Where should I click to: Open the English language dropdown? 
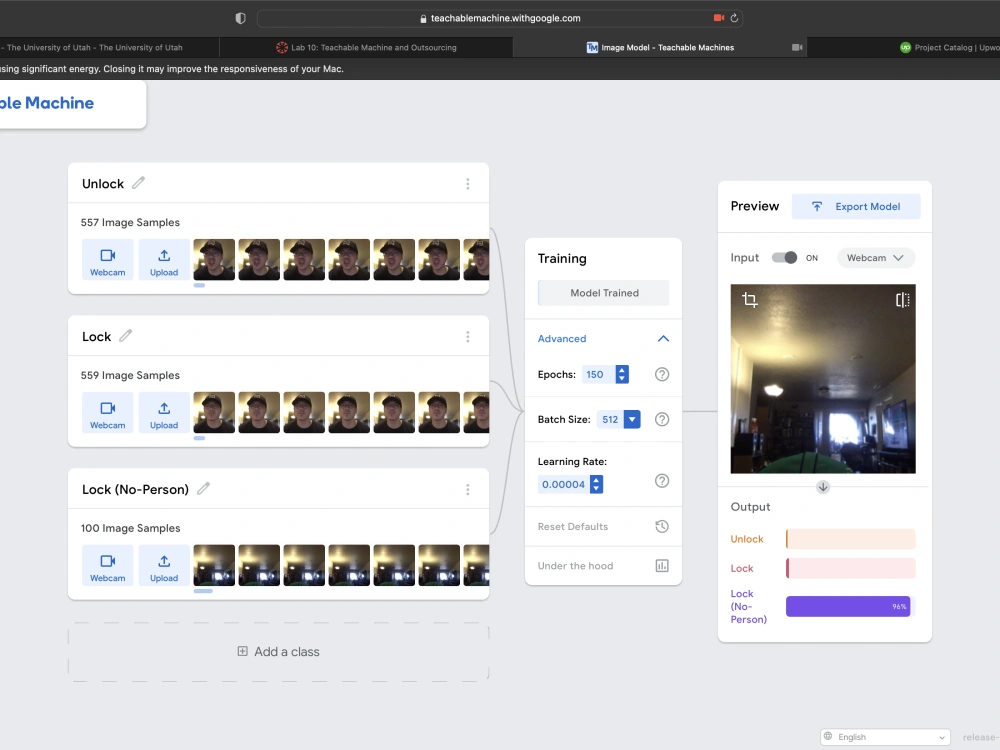click(885, 737)
